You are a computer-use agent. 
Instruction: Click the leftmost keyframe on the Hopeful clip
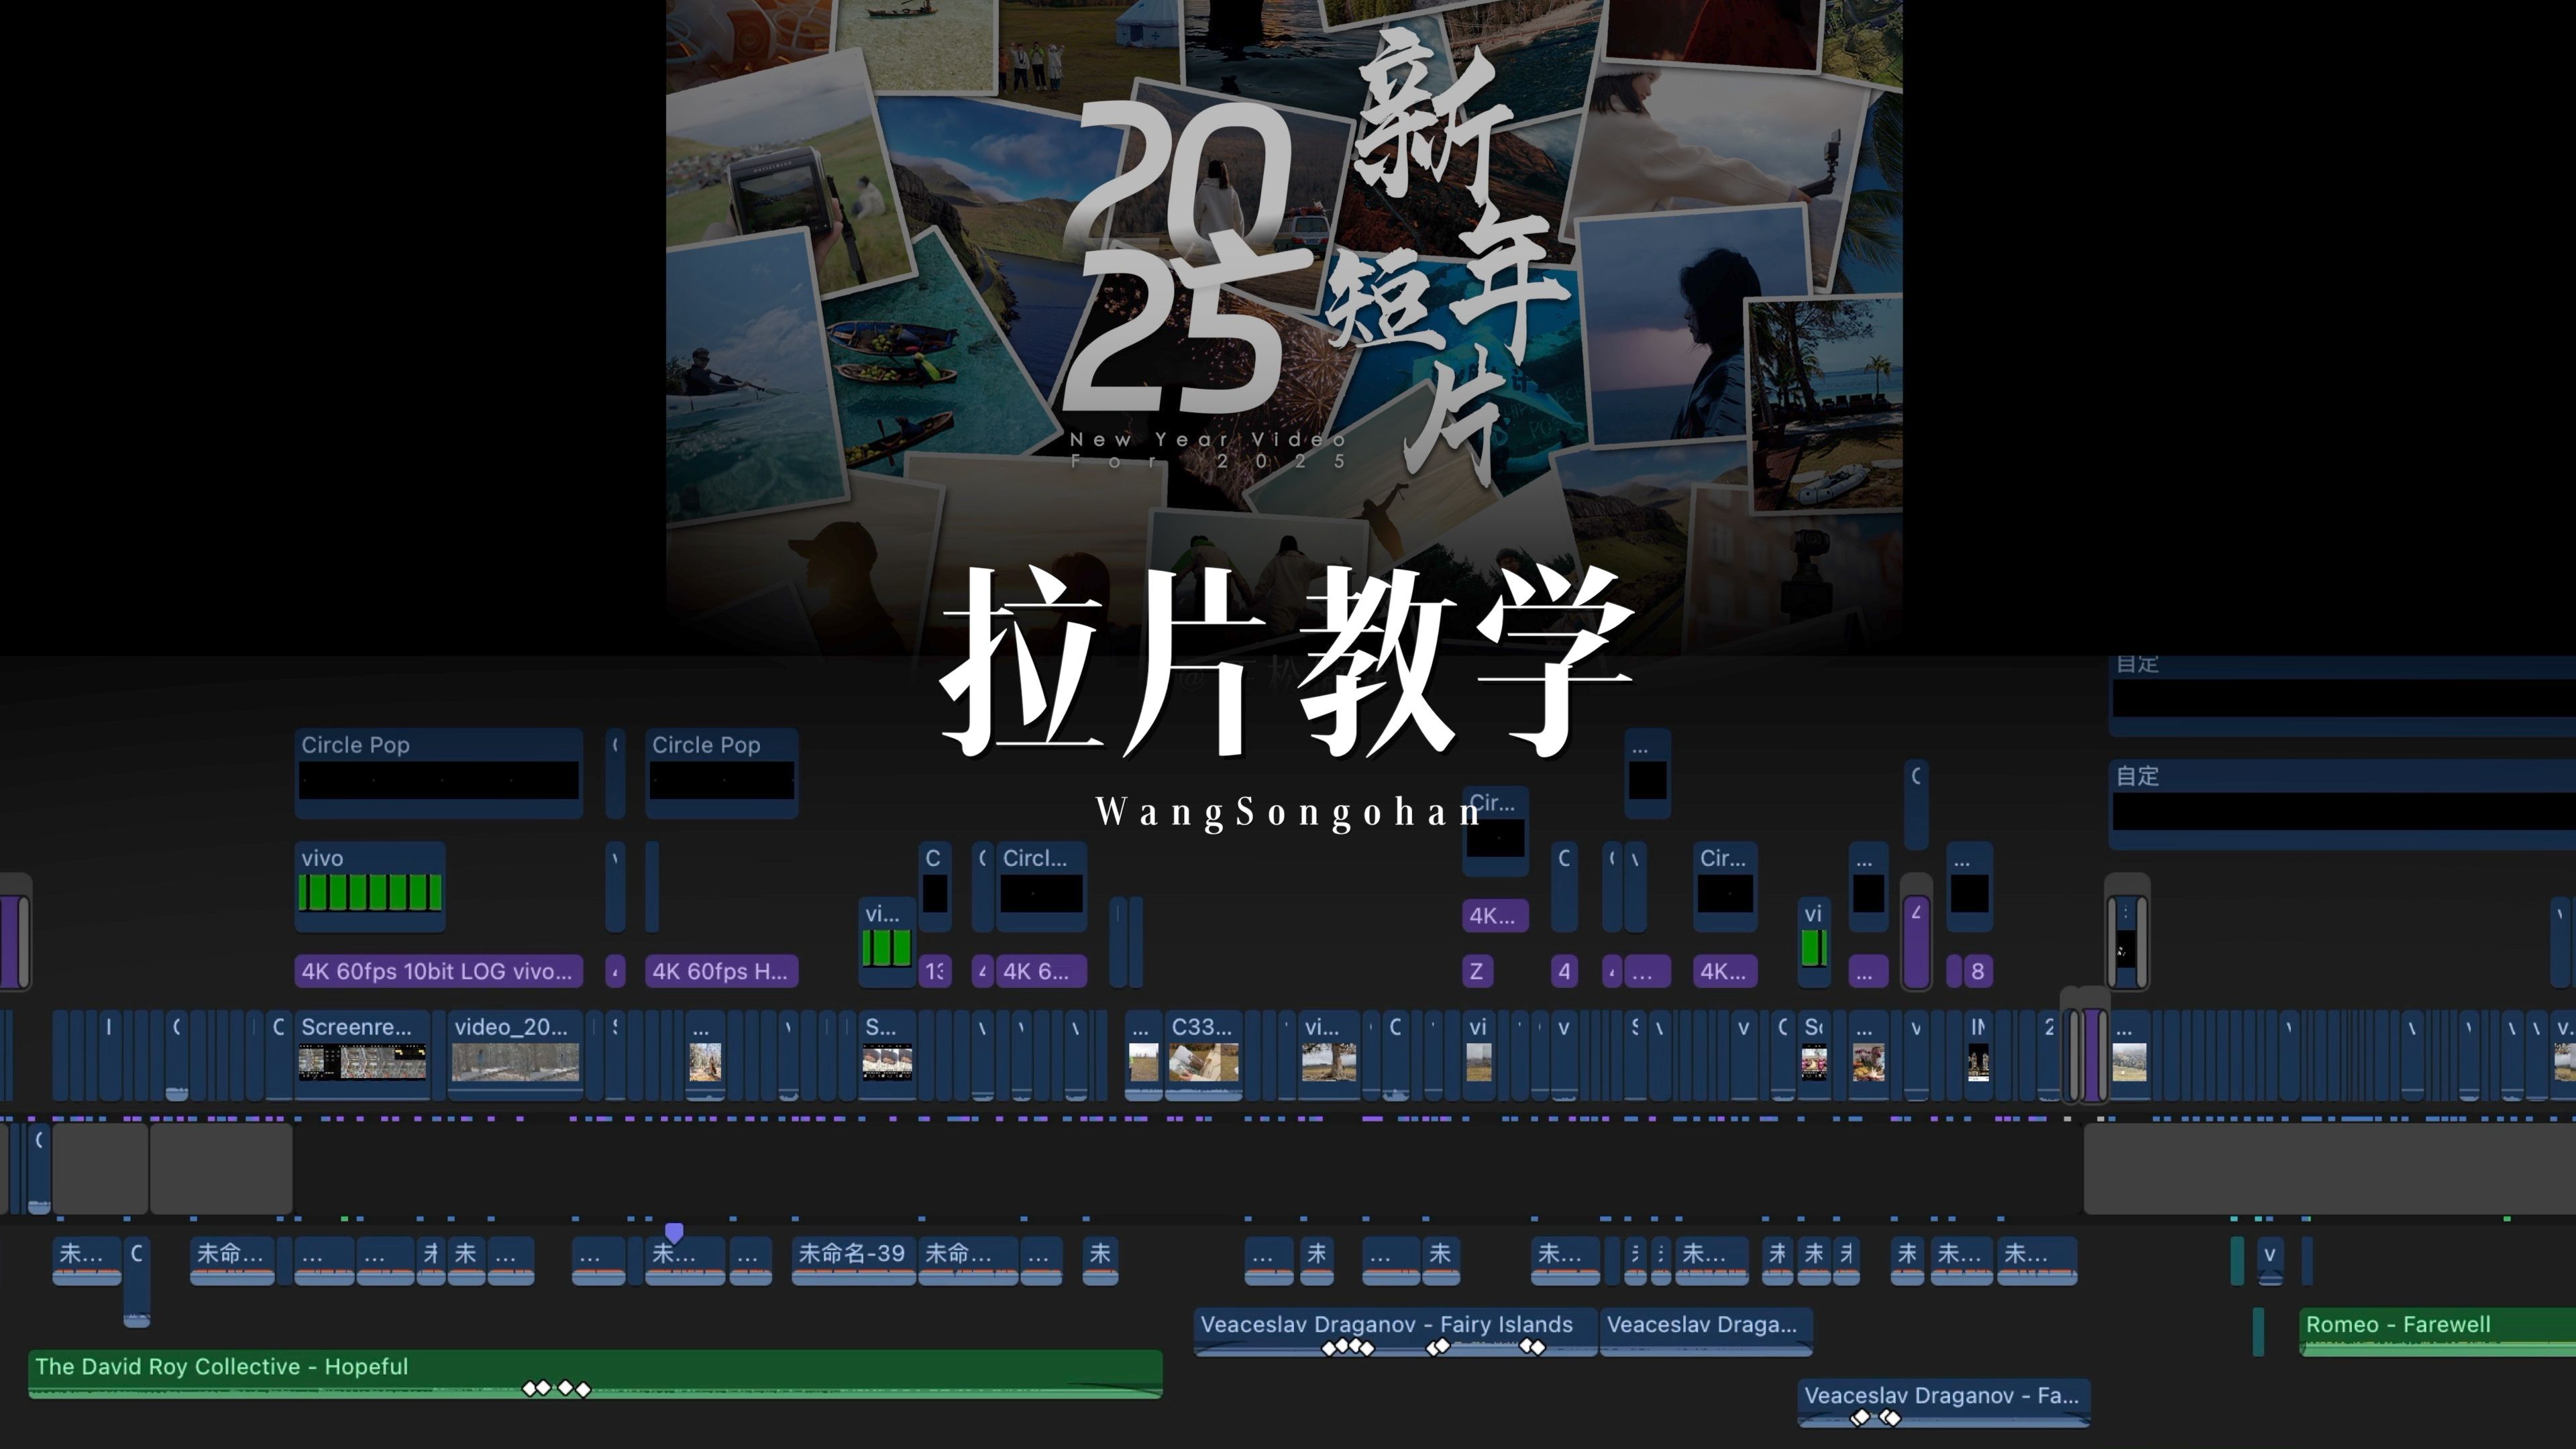[530, 1388]
